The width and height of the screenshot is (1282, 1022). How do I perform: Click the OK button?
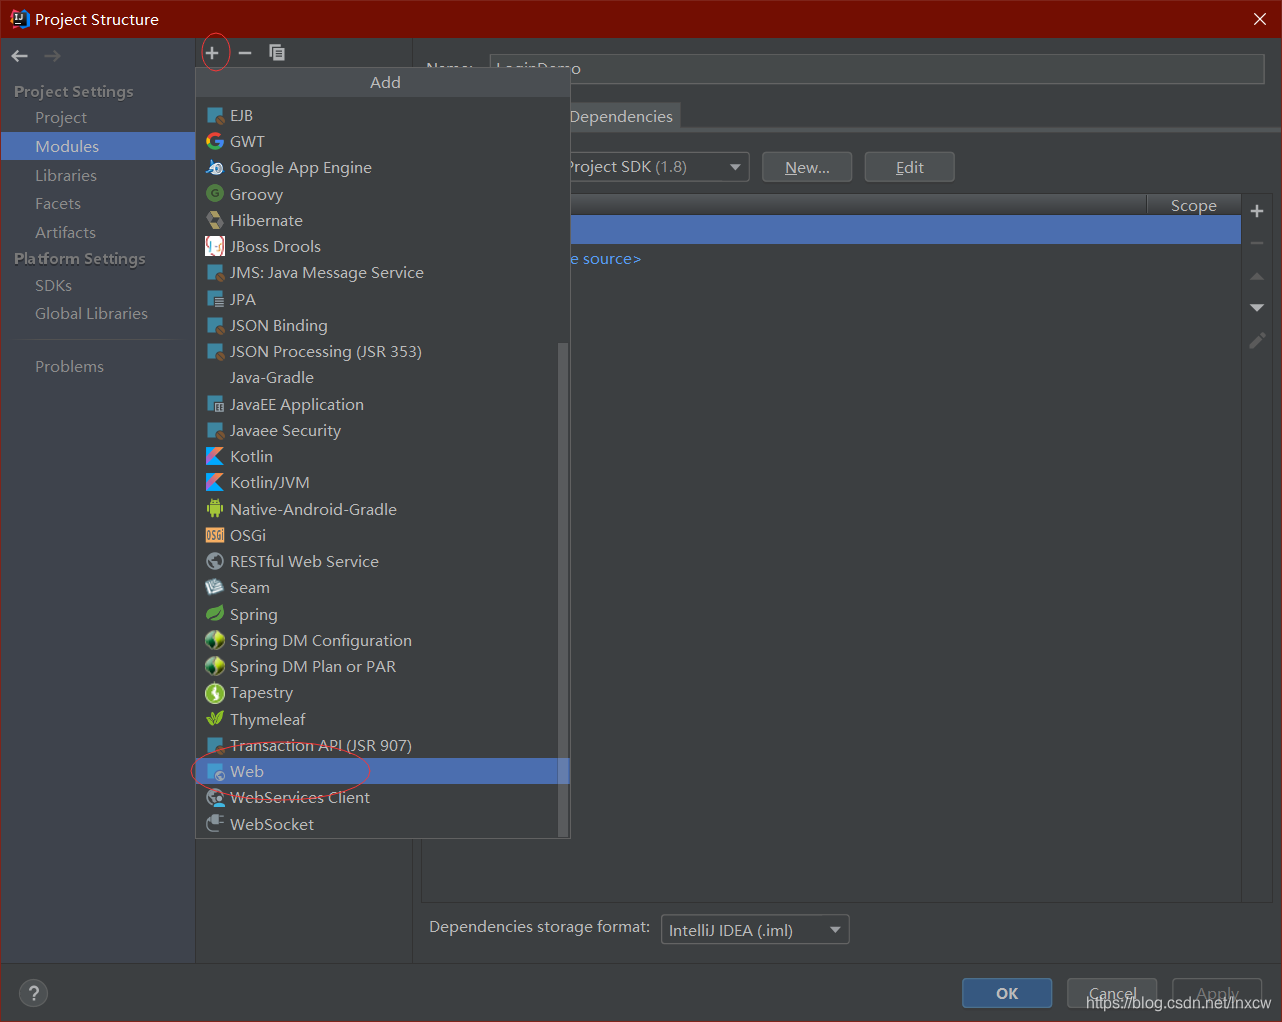click(x=1007, y=993)
